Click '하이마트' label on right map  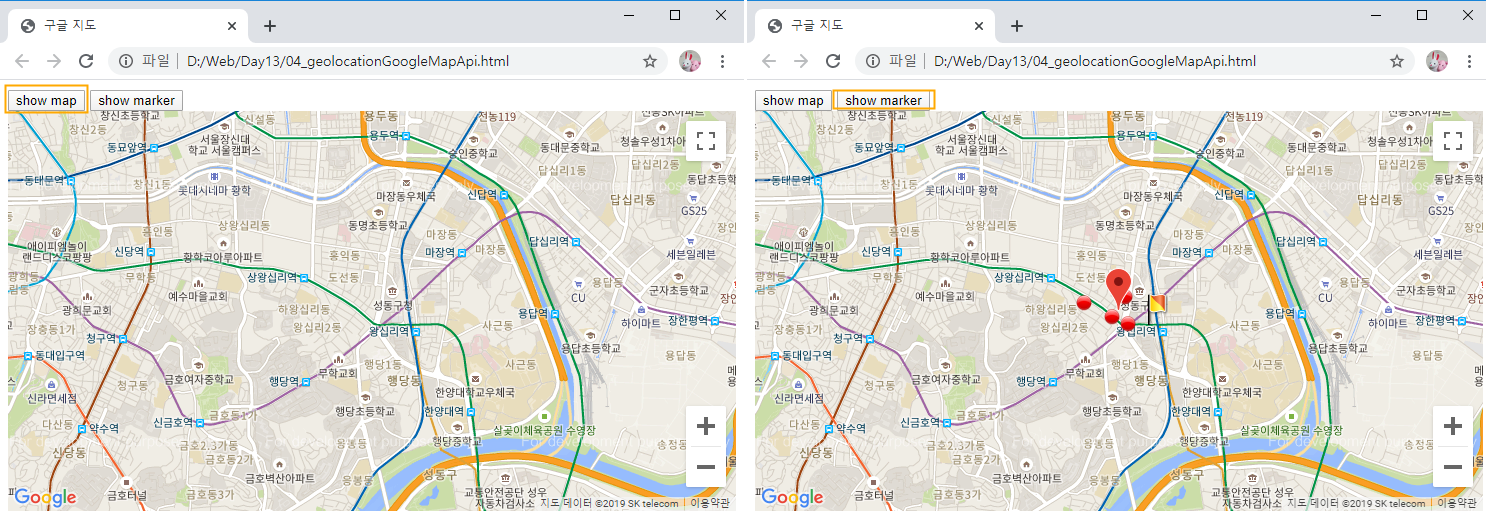pyautogui.click(x=1388, y=323)
